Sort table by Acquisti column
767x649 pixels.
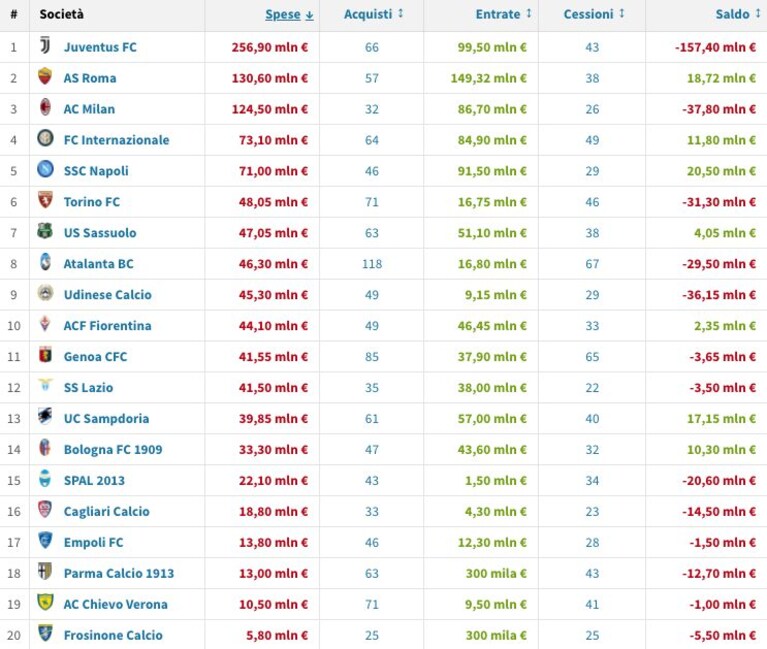[373, 14]
